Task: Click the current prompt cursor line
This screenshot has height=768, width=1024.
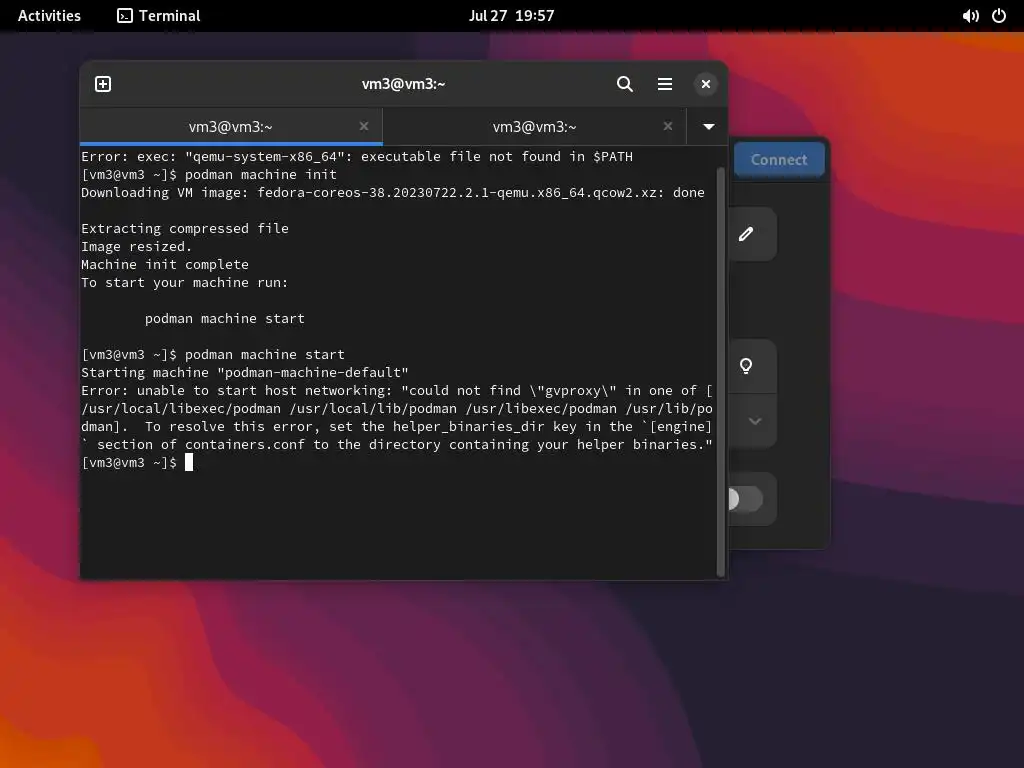Action: click(137, 462)
